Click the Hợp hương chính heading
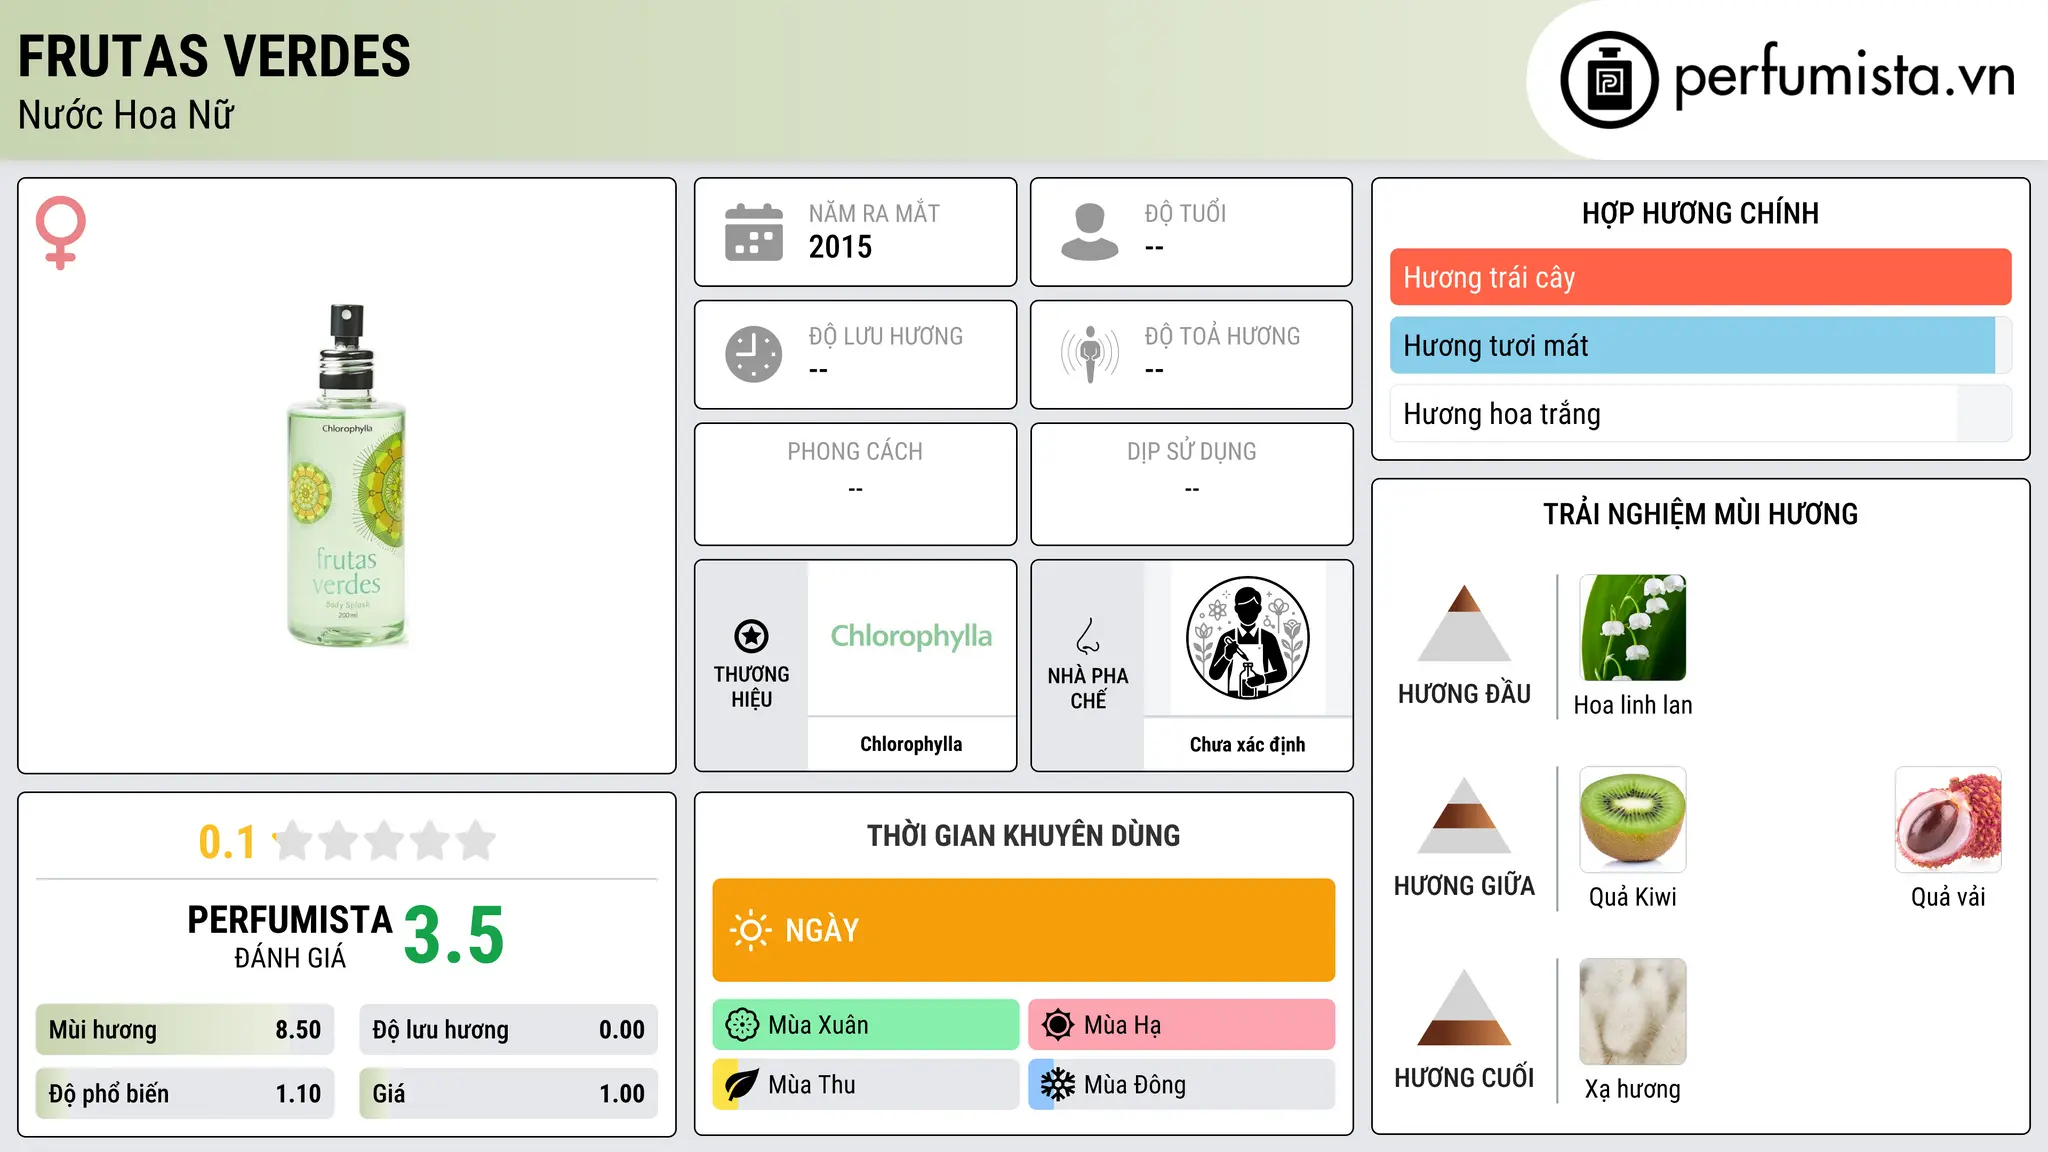The image size is (2048, 1152). 1700,213
